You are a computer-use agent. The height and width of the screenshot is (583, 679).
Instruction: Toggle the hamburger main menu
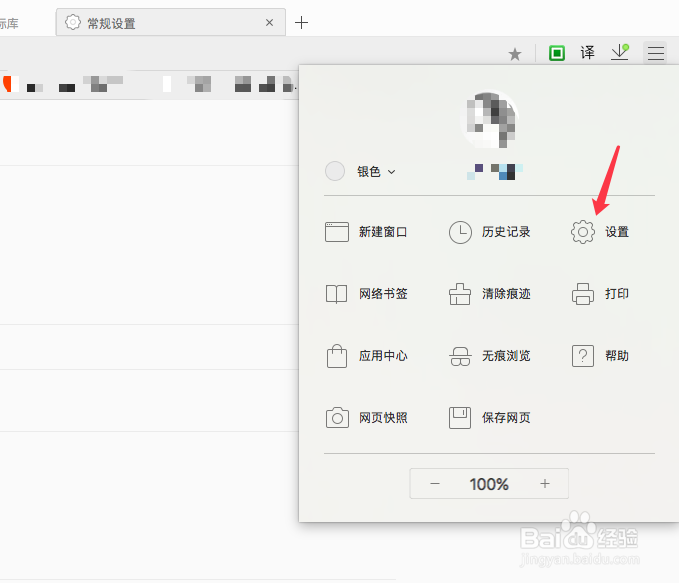tap(655, 53)
